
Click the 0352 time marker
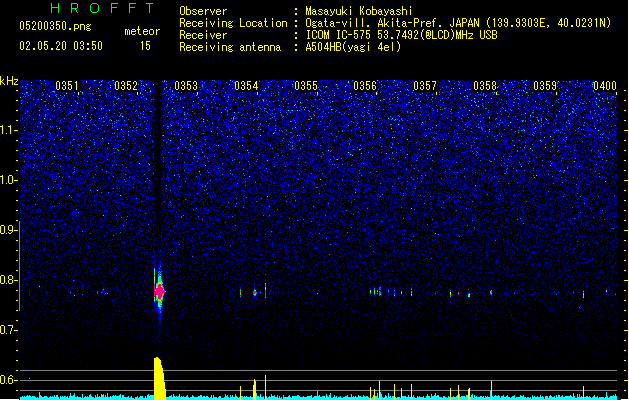tap(126, 86)
